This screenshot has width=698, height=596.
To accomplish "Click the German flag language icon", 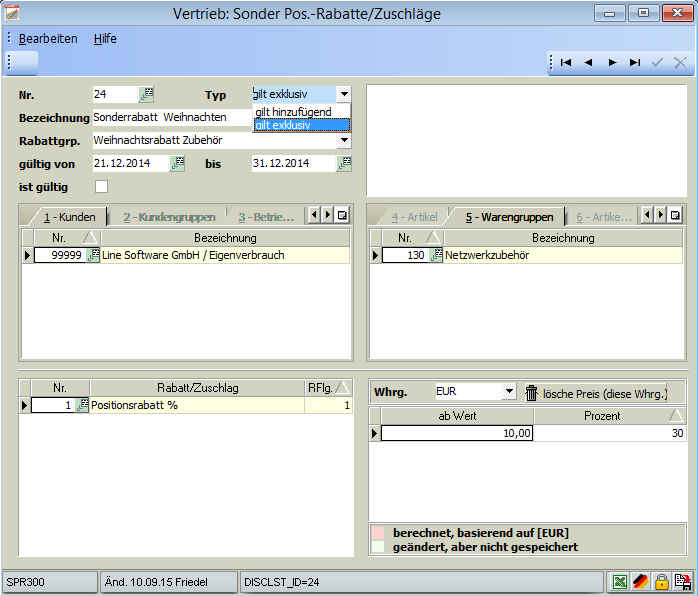I will point(641,582).
